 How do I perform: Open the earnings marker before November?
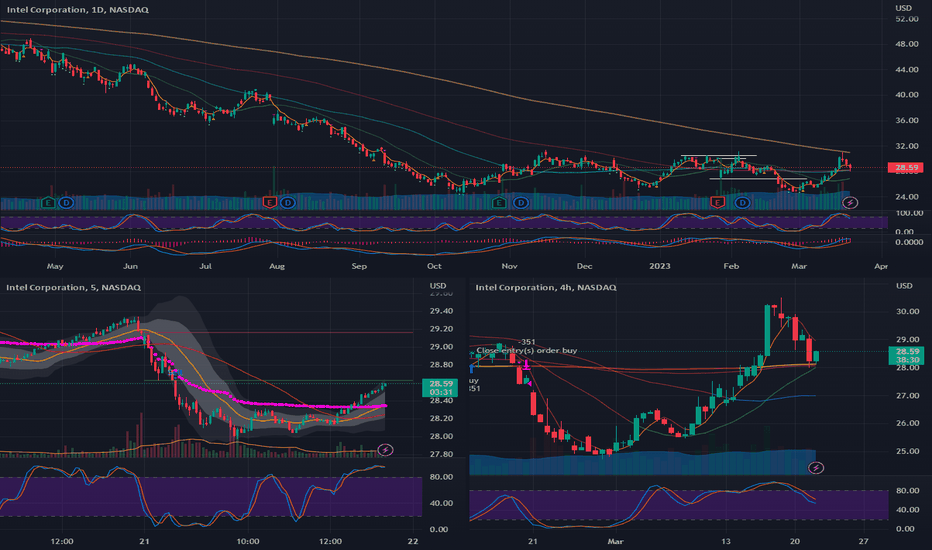pyautogui.click(x=499, y=203)
